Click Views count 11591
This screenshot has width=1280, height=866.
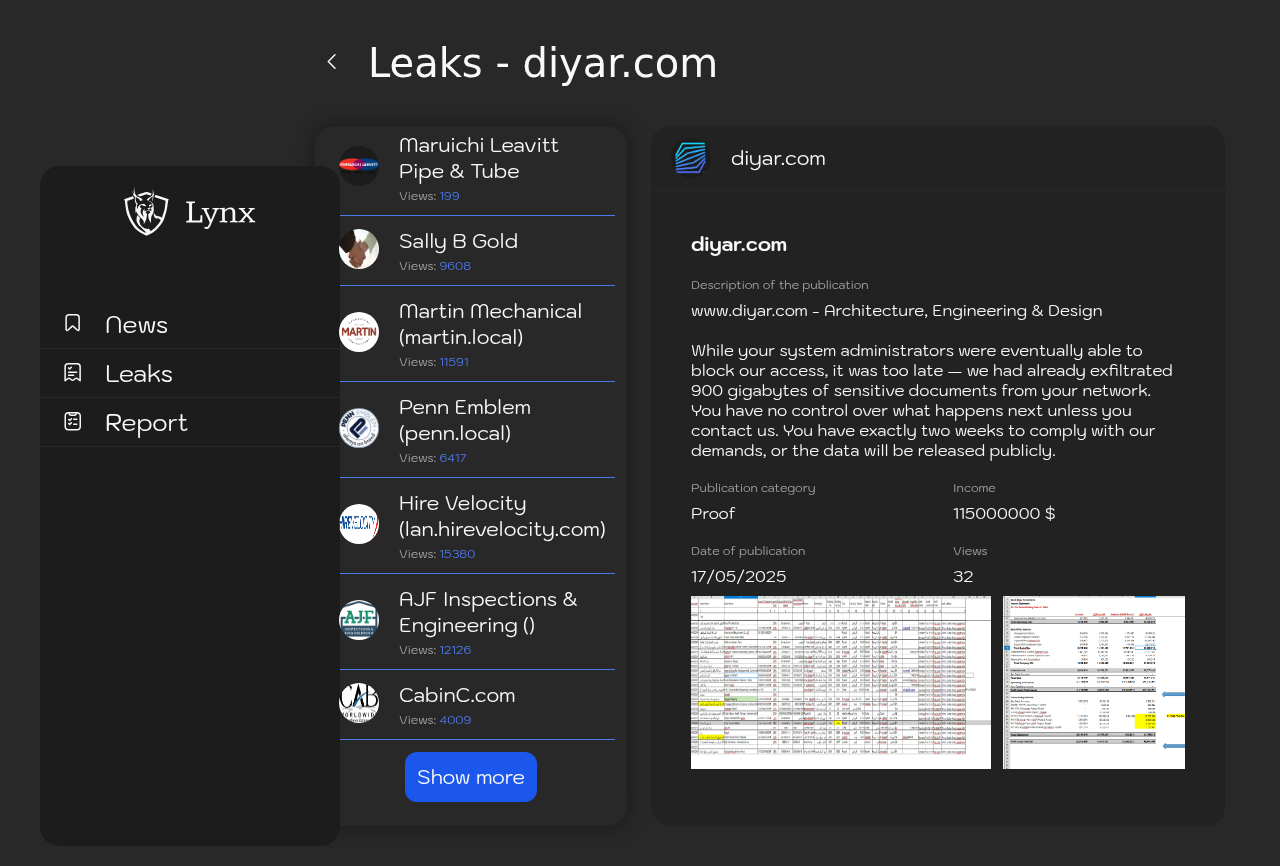click(454, 362)
